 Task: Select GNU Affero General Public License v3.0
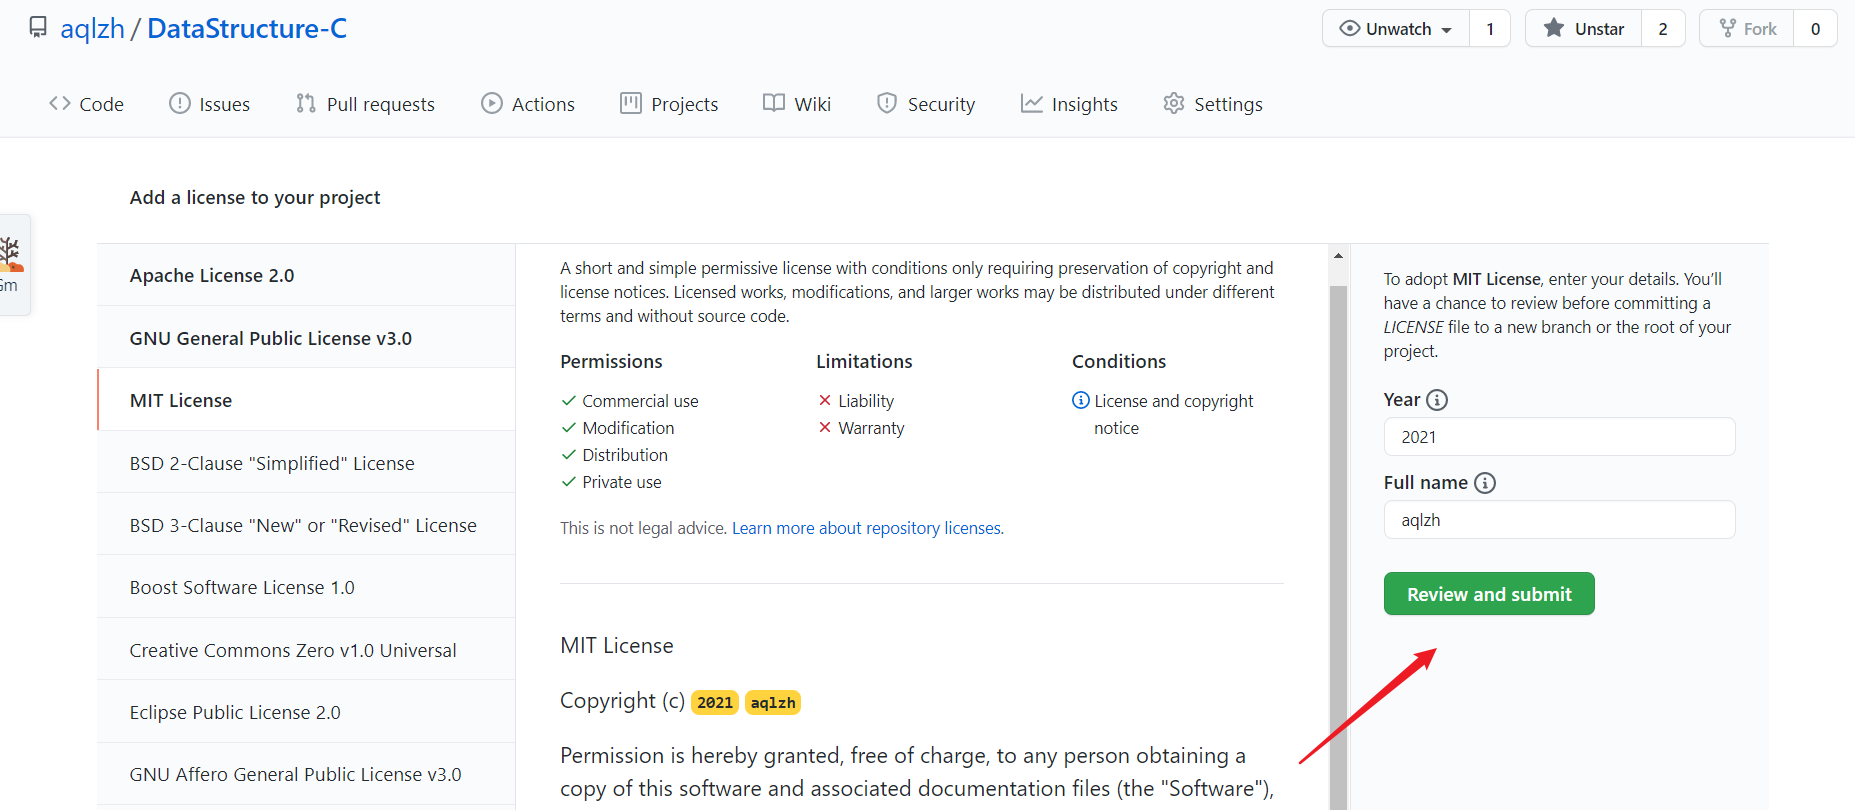[x=306, y=774]
